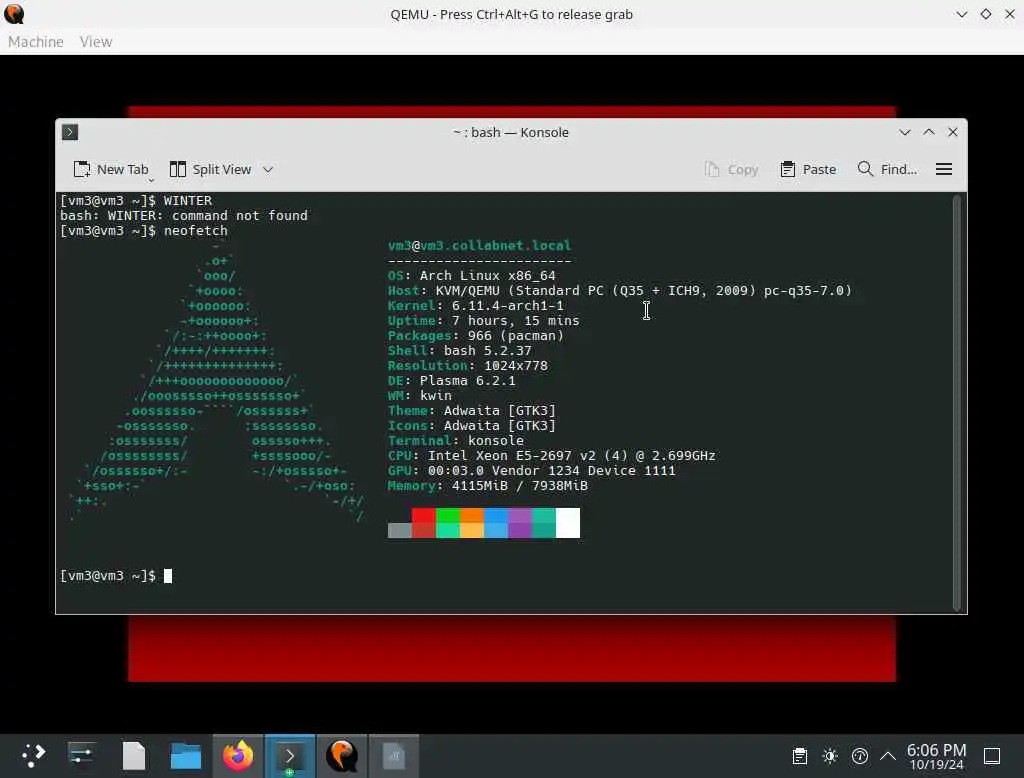1024x778 pixels.
Task: Click the Host KVM/QEMU line
Action: (x=620, y=291)
